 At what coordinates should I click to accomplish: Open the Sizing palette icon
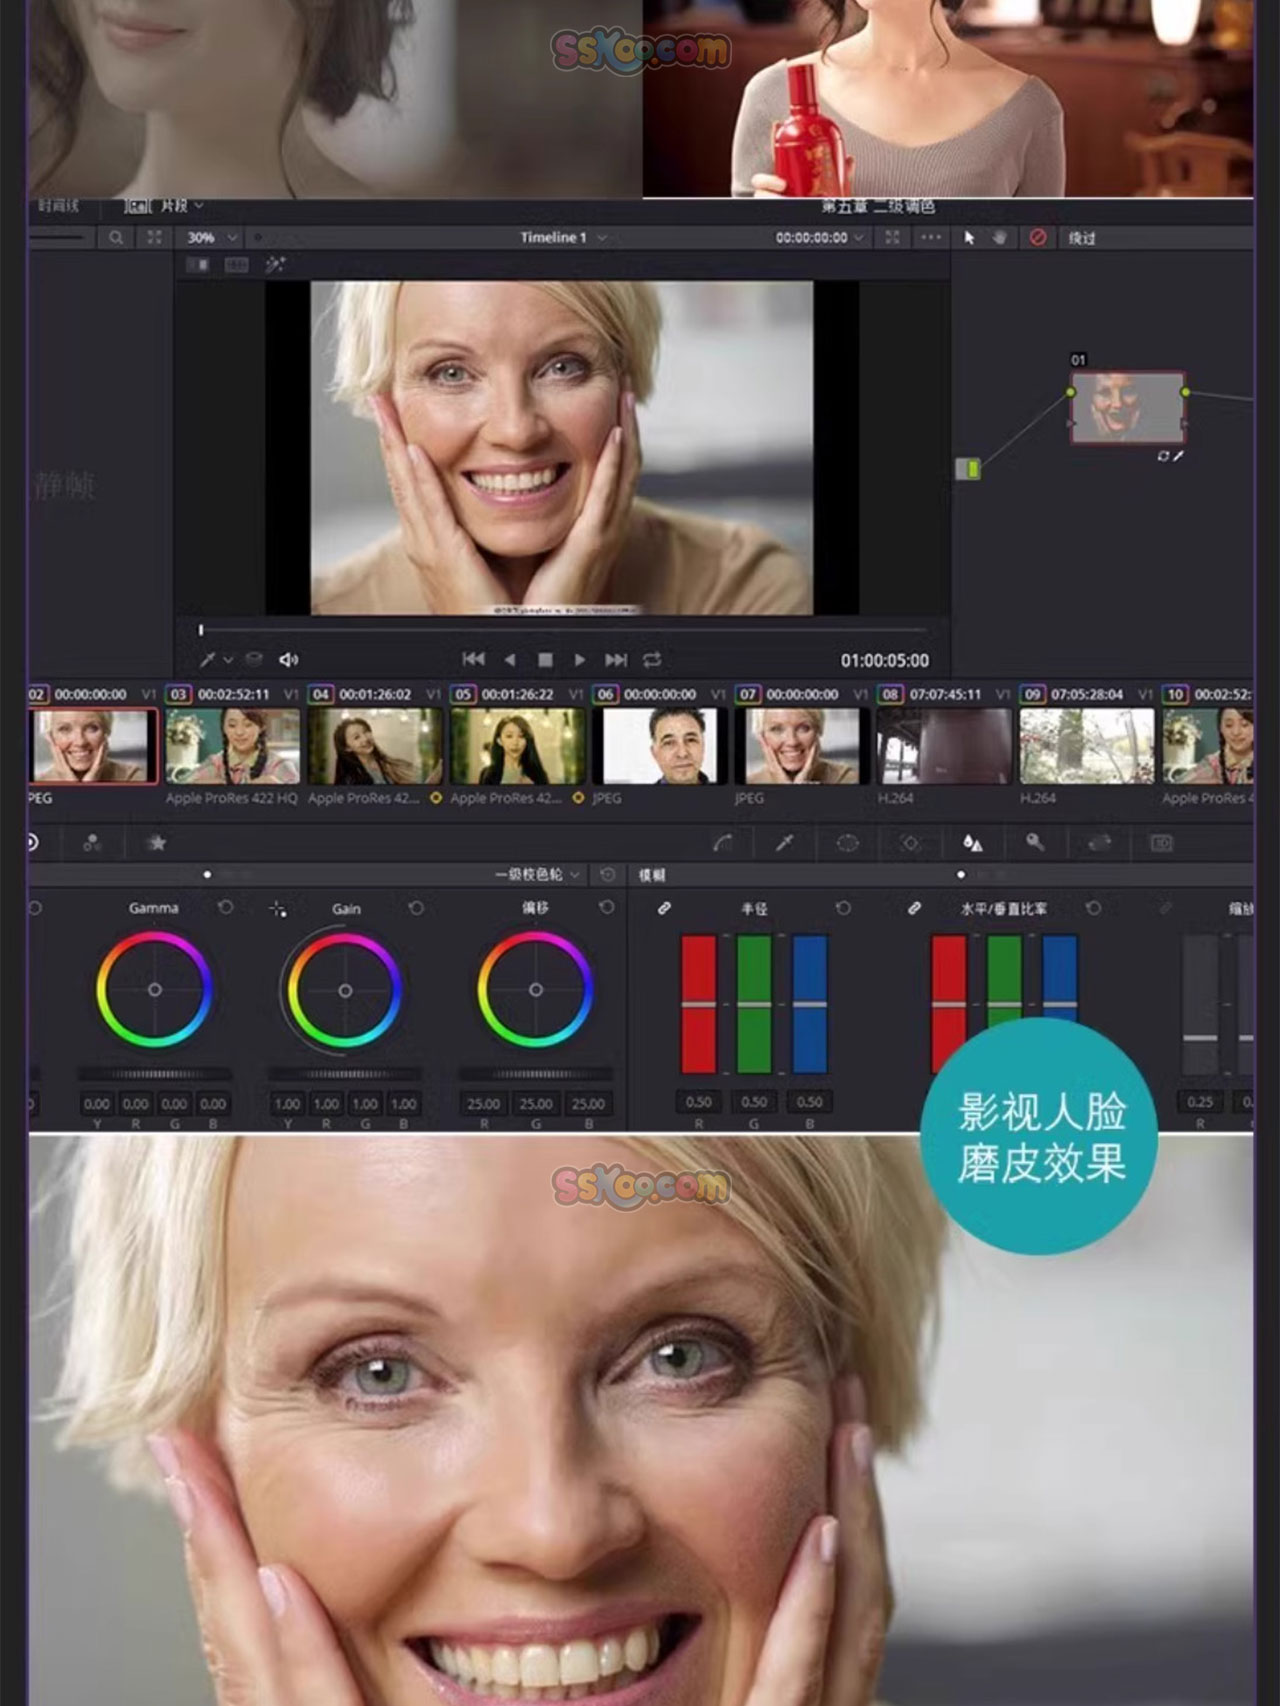point(1099,844)
